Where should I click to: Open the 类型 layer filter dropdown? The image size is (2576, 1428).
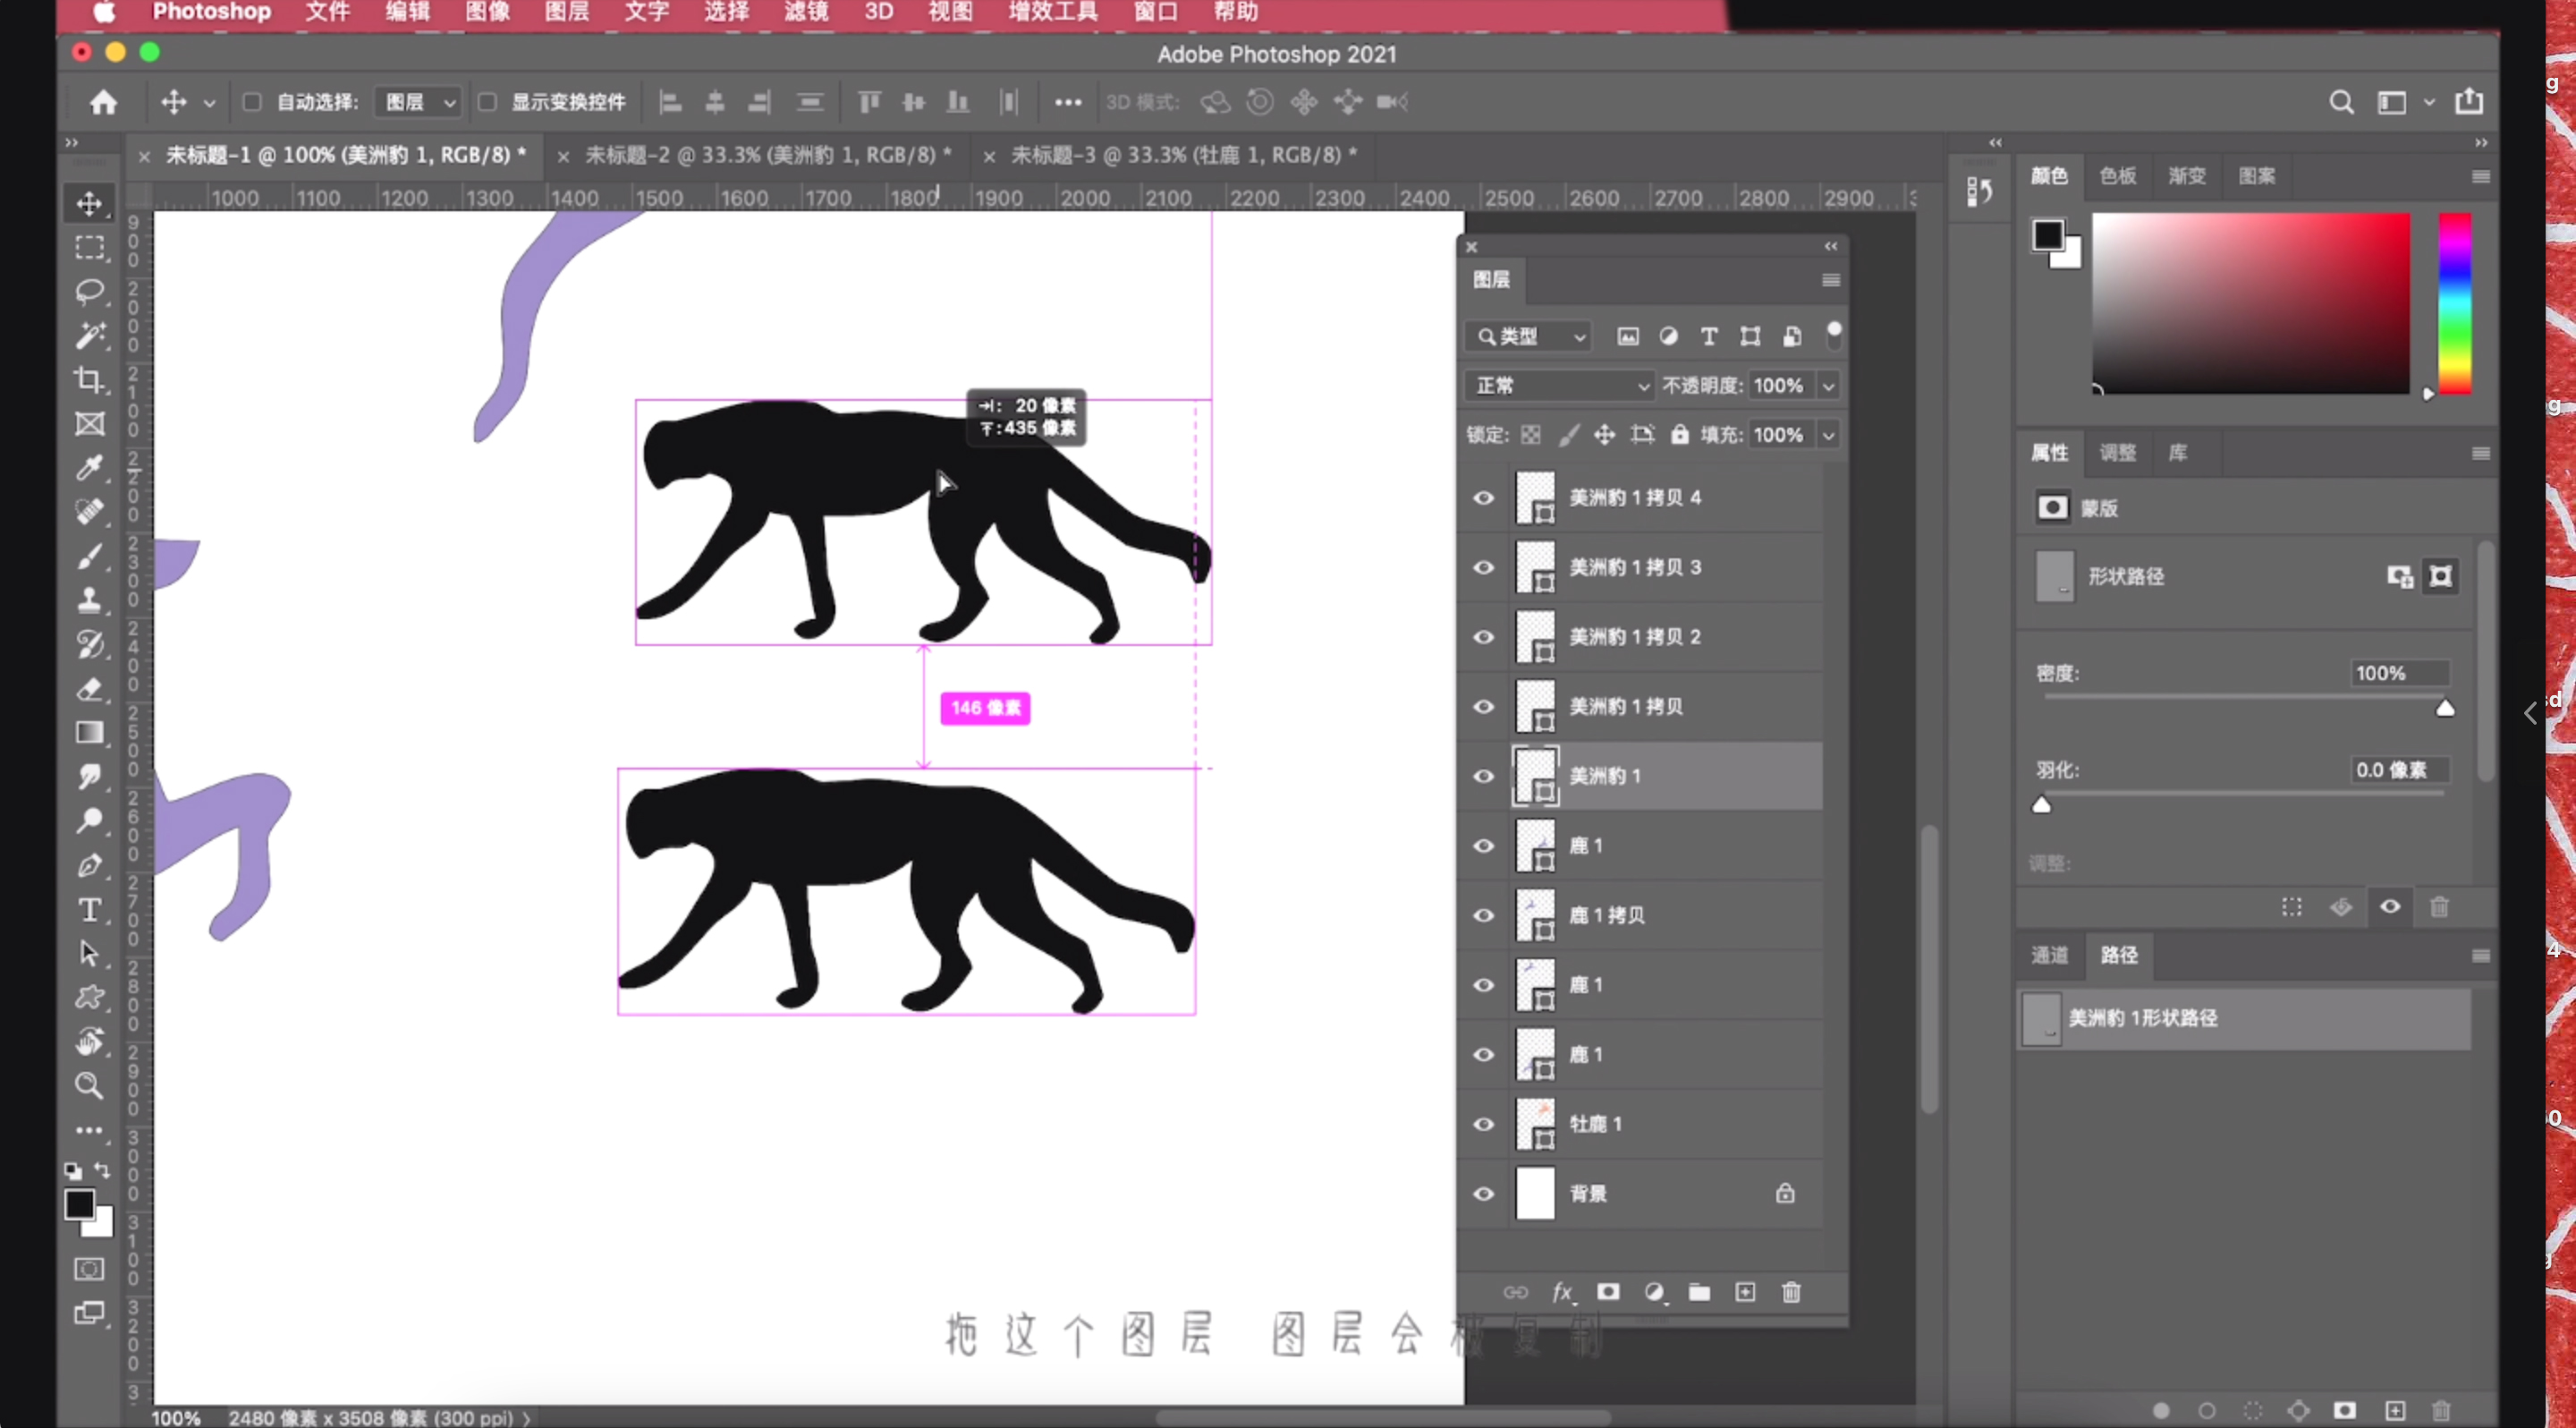(1529, 337)
